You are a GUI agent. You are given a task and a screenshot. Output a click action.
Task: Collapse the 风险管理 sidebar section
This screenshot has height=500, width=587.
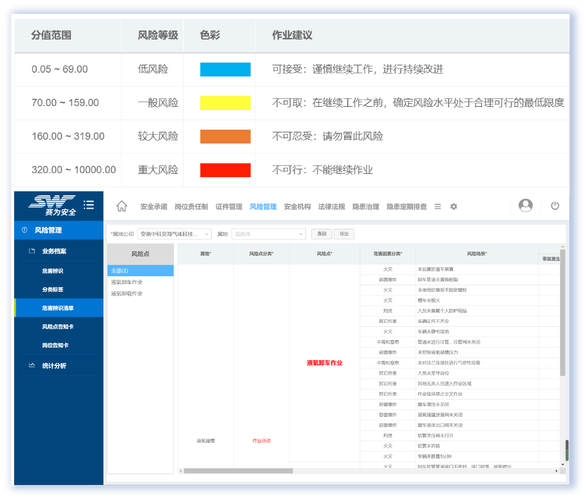[59, 230]
